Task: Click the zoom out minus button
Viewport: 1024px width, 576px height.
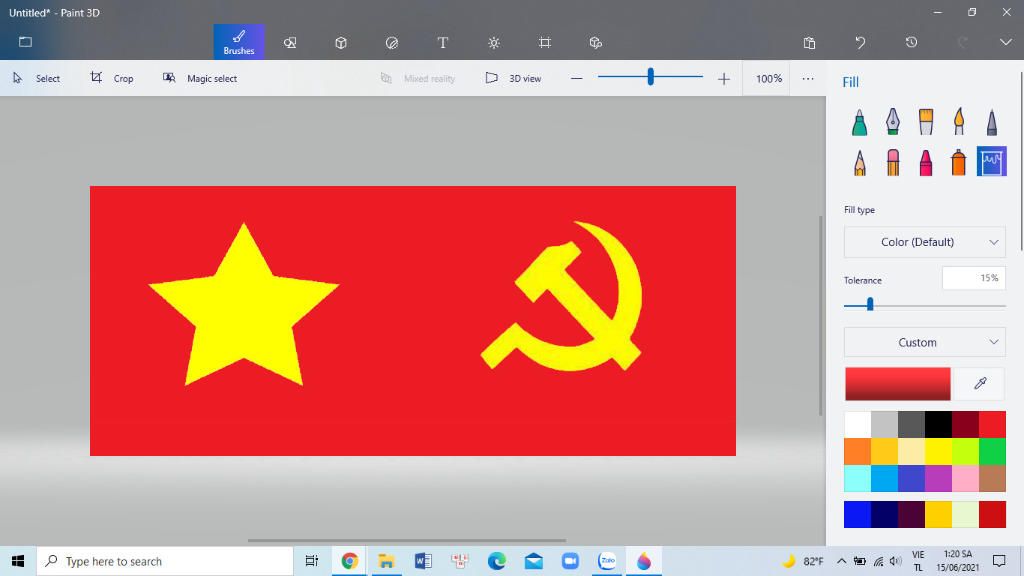Action: pyautogui.click(x=576, y=78)
